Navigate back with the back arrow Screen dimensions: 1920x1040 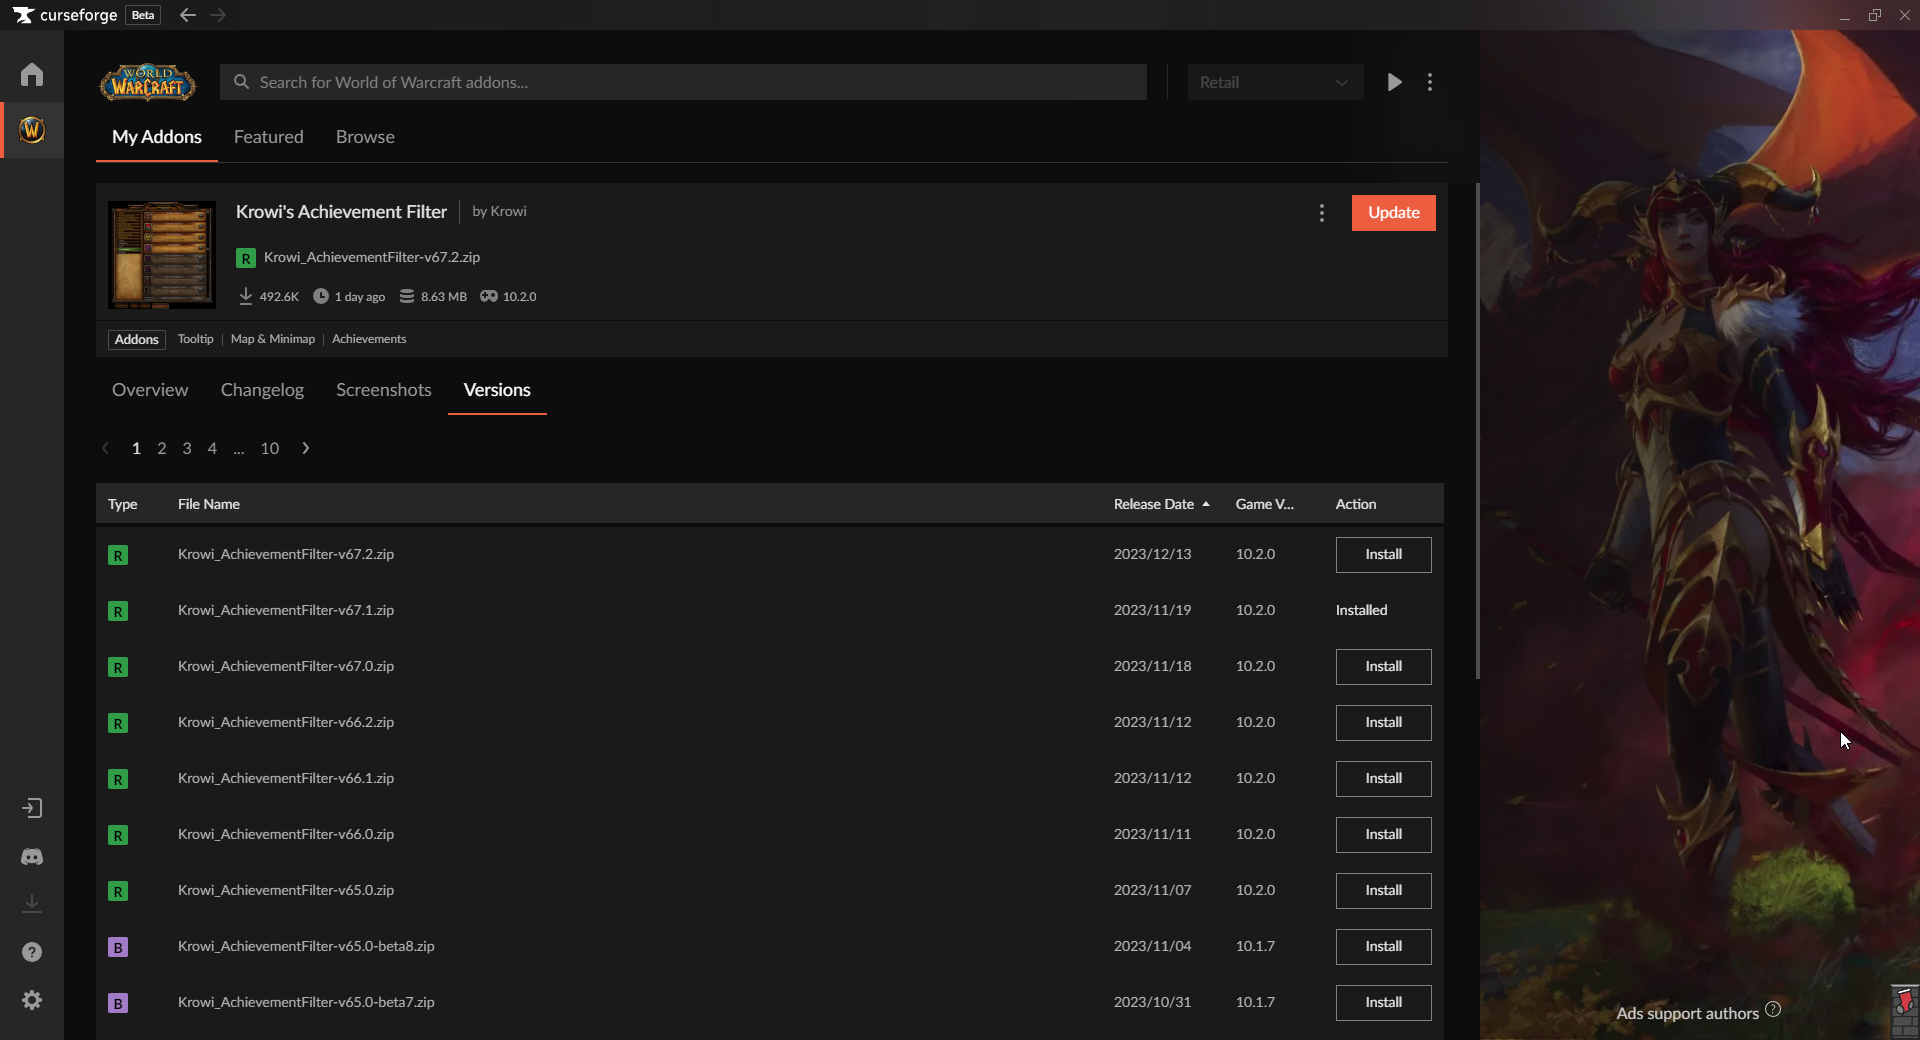click(187, 15)
